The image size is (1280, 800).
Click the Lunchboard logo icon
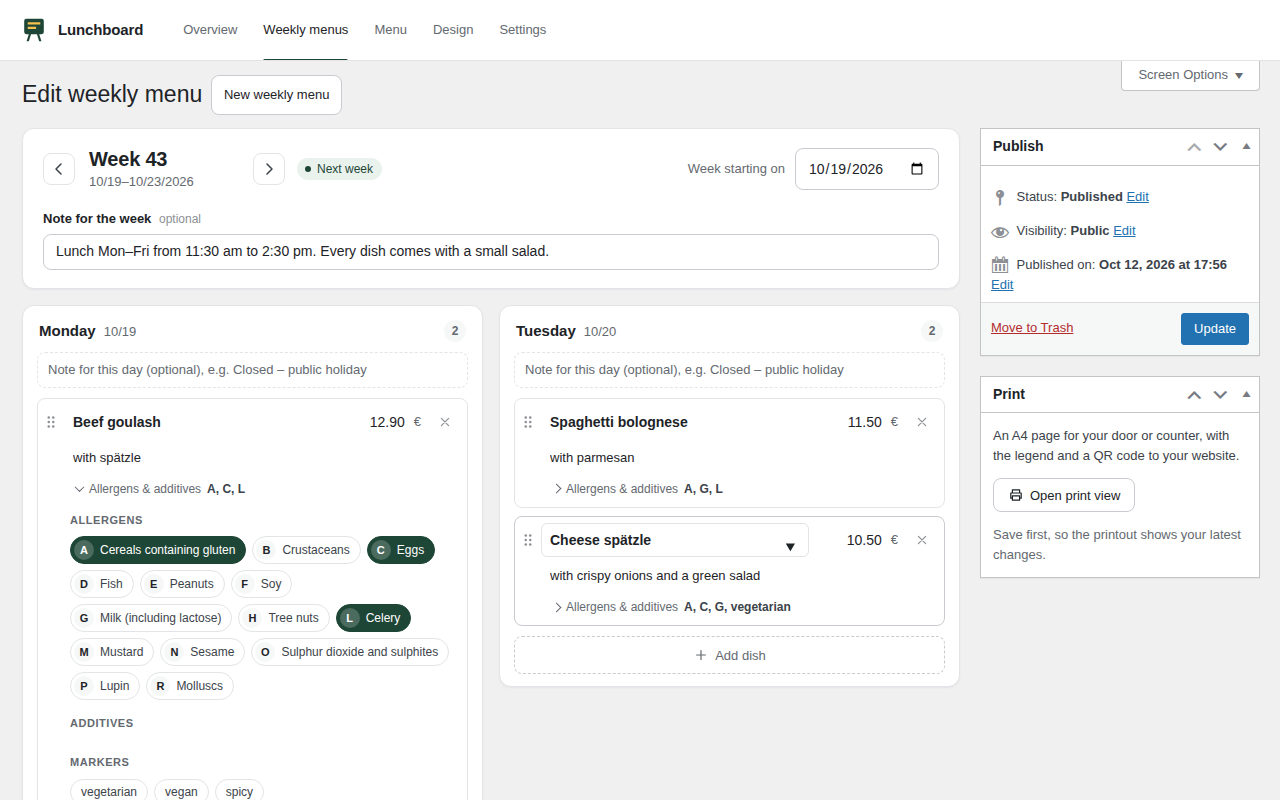(34, 30)
